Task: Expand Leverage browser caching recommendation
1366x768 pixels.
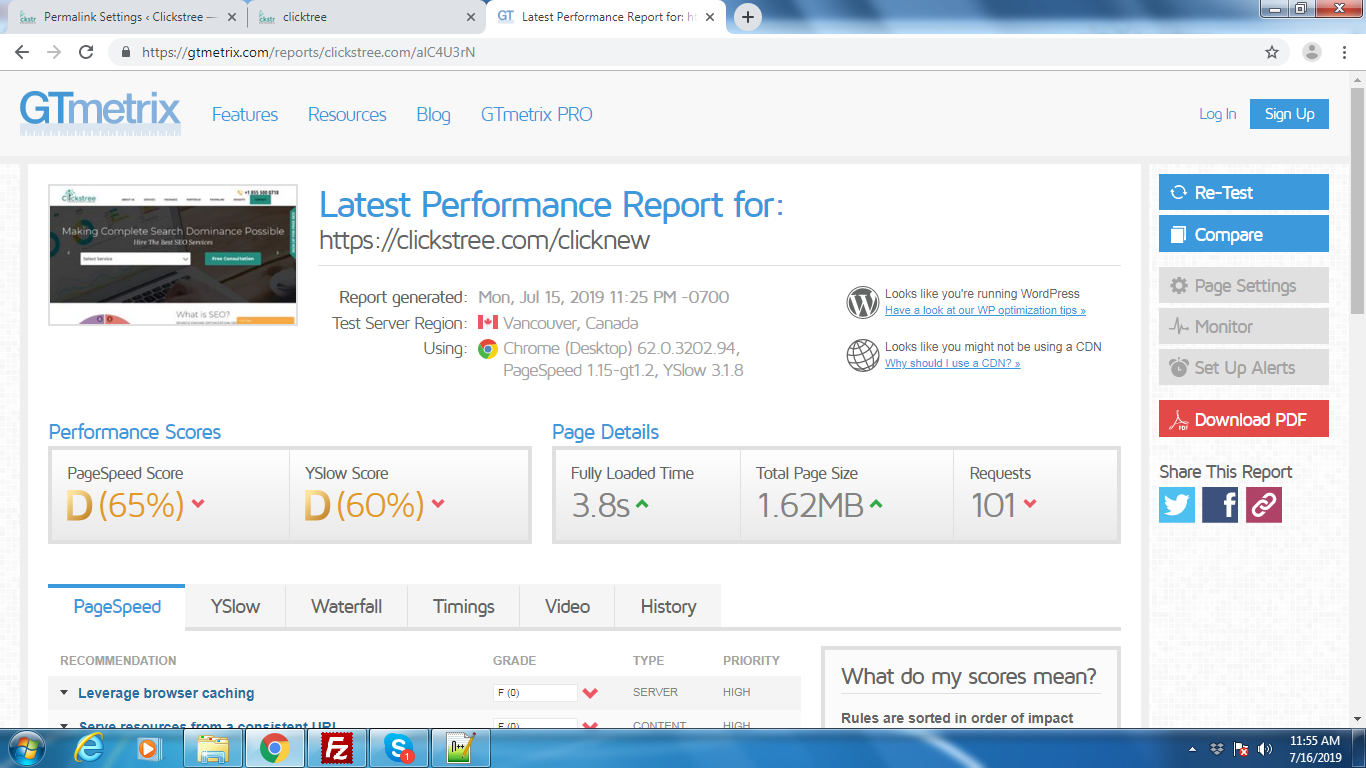Action: pos(166,693)
